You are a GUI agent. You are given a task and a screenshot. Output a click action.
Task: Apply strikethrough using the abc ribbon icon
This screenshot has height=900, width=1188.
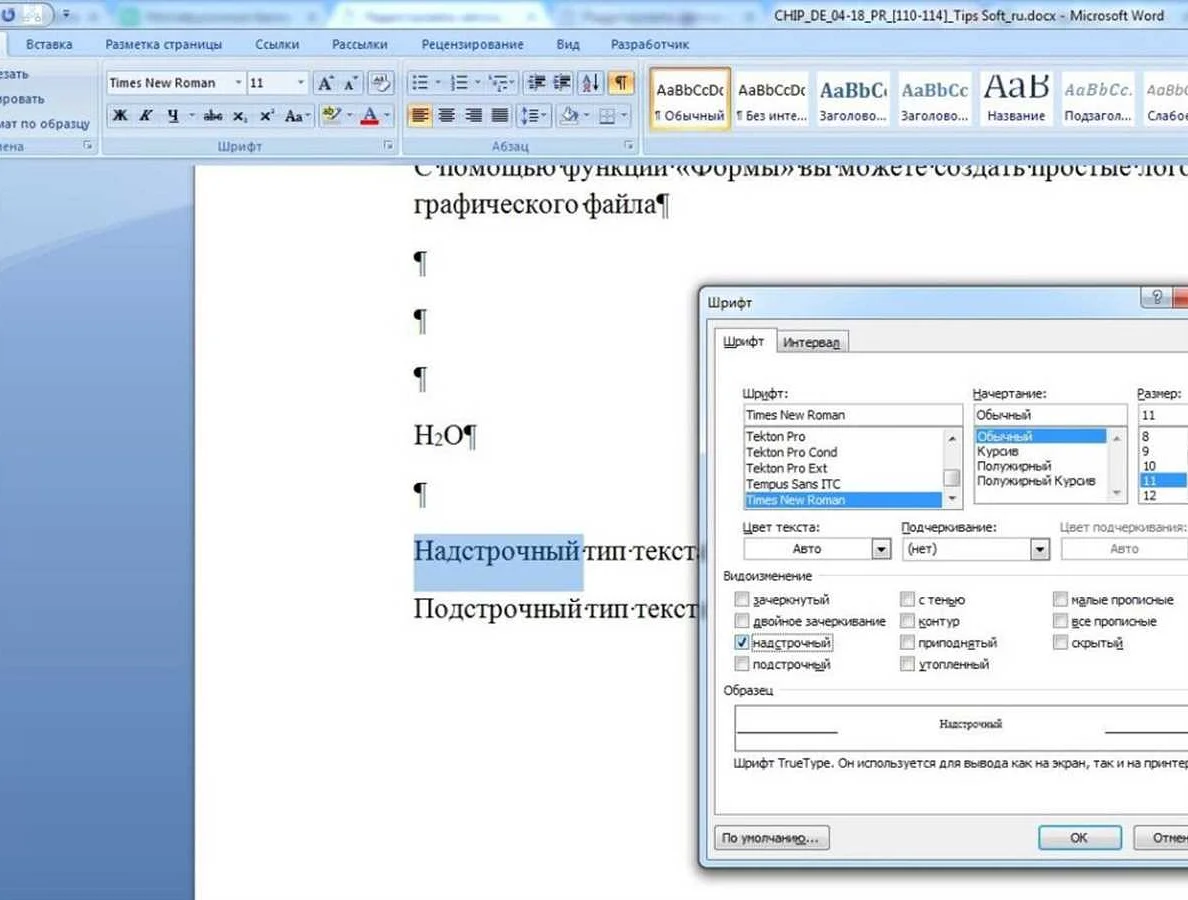pos(212,116)
